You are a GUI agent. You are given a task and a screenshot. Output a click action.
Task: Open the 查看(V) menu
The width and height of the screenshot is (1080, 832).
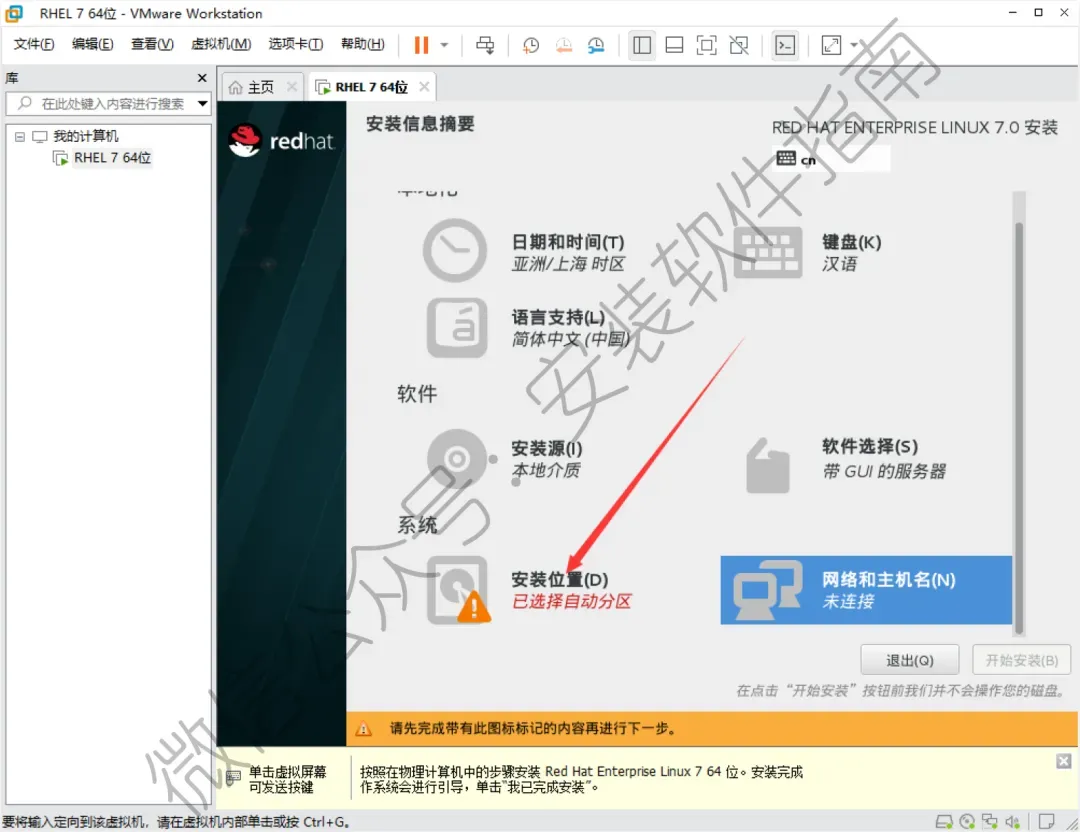point(152,44)
